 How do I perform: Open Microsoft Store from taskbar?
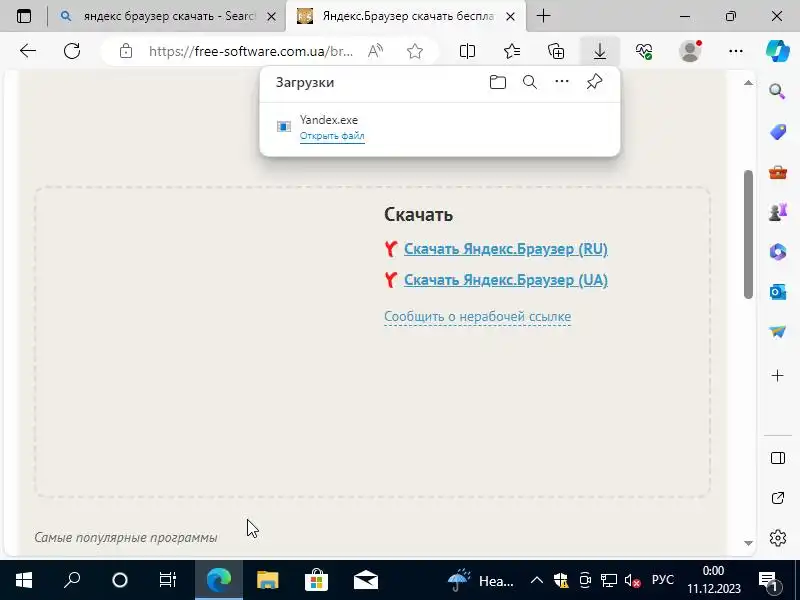pos(316,580)
